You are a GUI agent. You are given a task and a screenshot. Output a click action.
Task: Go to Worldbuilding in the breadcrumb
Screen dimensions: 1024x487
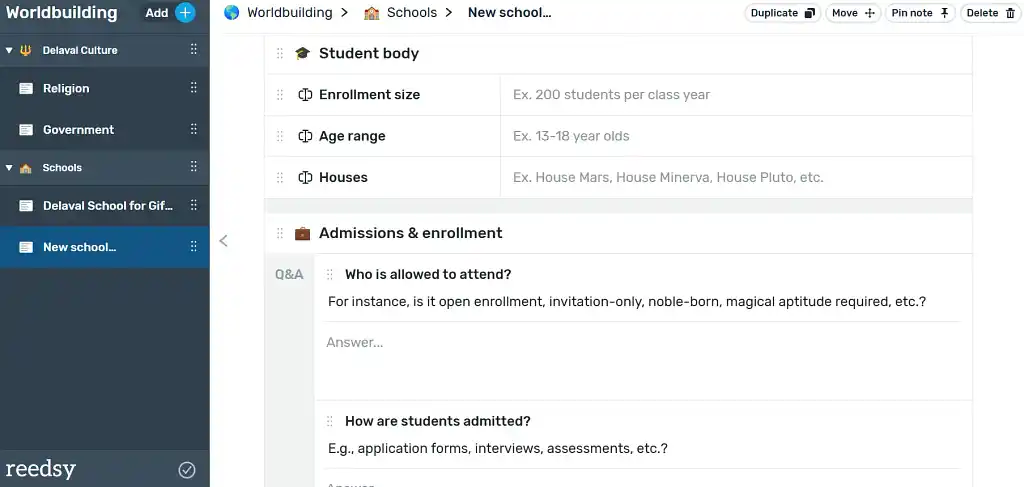(x=289, y=12)
